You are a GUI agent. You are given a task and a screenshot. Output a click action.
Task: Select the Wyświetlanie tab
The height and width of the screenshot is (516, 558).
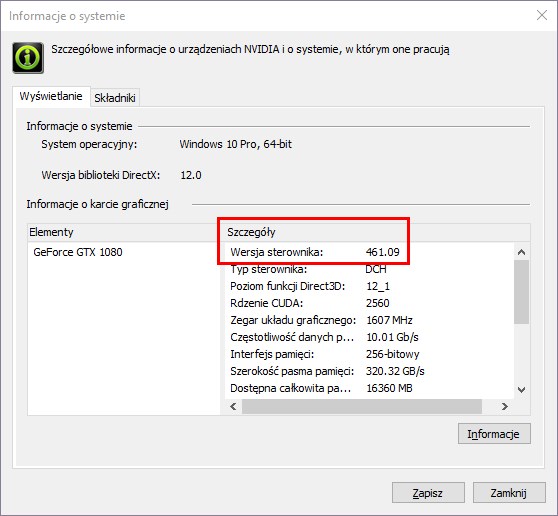point(51,96)
